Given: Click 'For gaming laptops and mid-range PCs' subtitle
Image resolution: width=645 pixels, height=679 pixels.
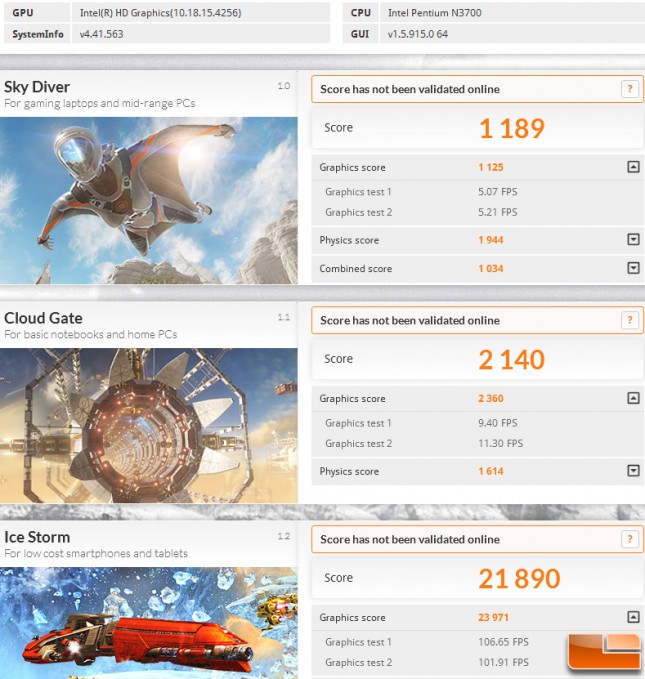Looking at the screenshot, I should [x=100, y=103].
